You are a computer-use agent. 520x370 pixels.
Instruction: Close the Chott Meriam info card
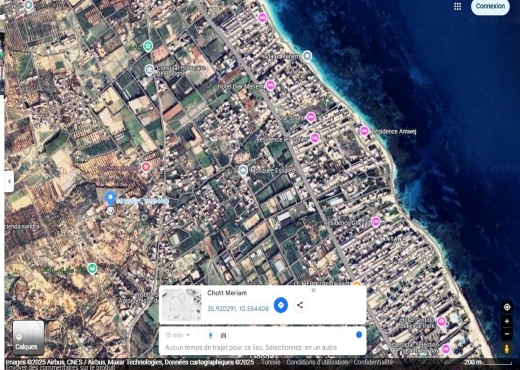point(313,290)
